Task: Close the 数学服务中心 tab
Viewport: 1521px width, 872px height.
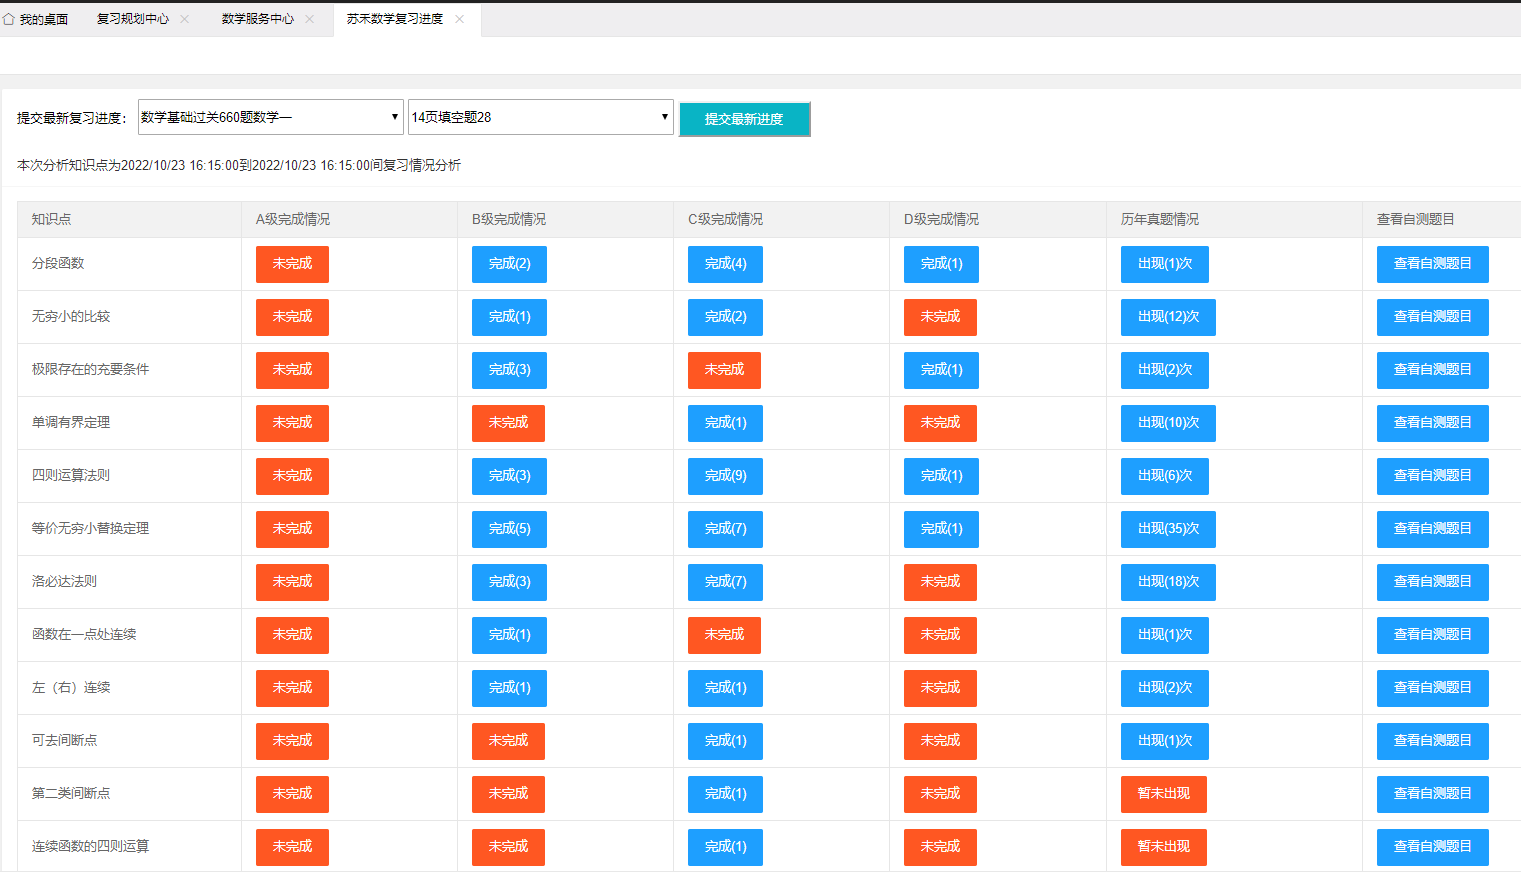Action: pos(310,19)
